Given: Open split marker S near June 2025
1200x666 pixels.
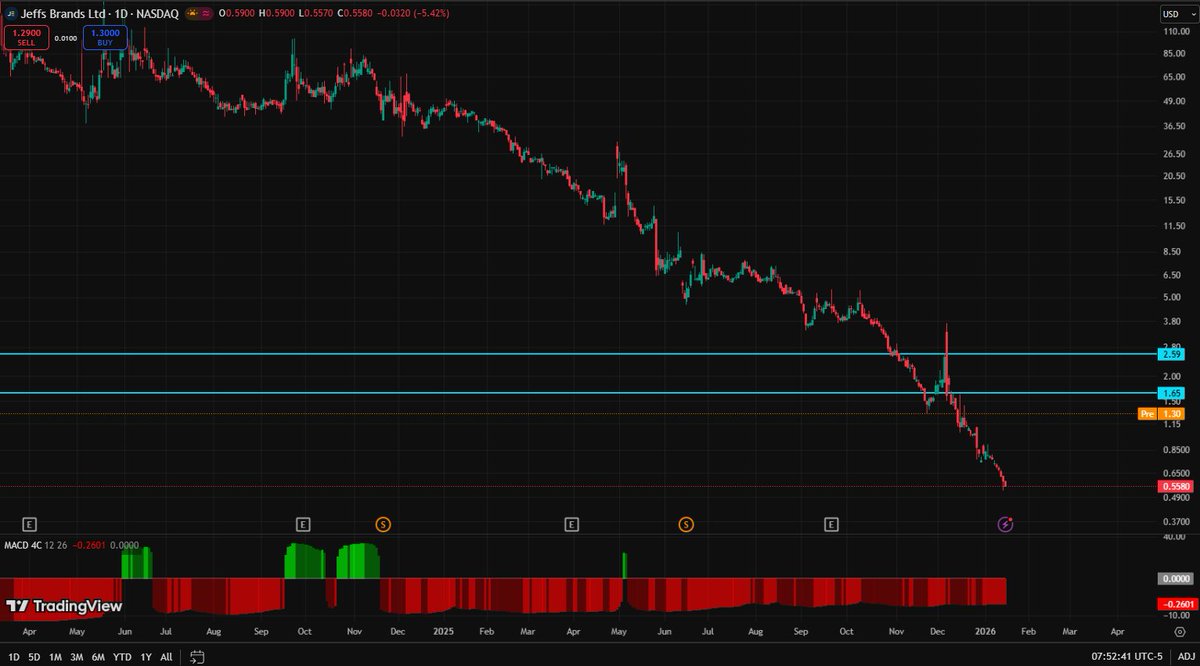Looking at the screenshot, I should point(686,524).
